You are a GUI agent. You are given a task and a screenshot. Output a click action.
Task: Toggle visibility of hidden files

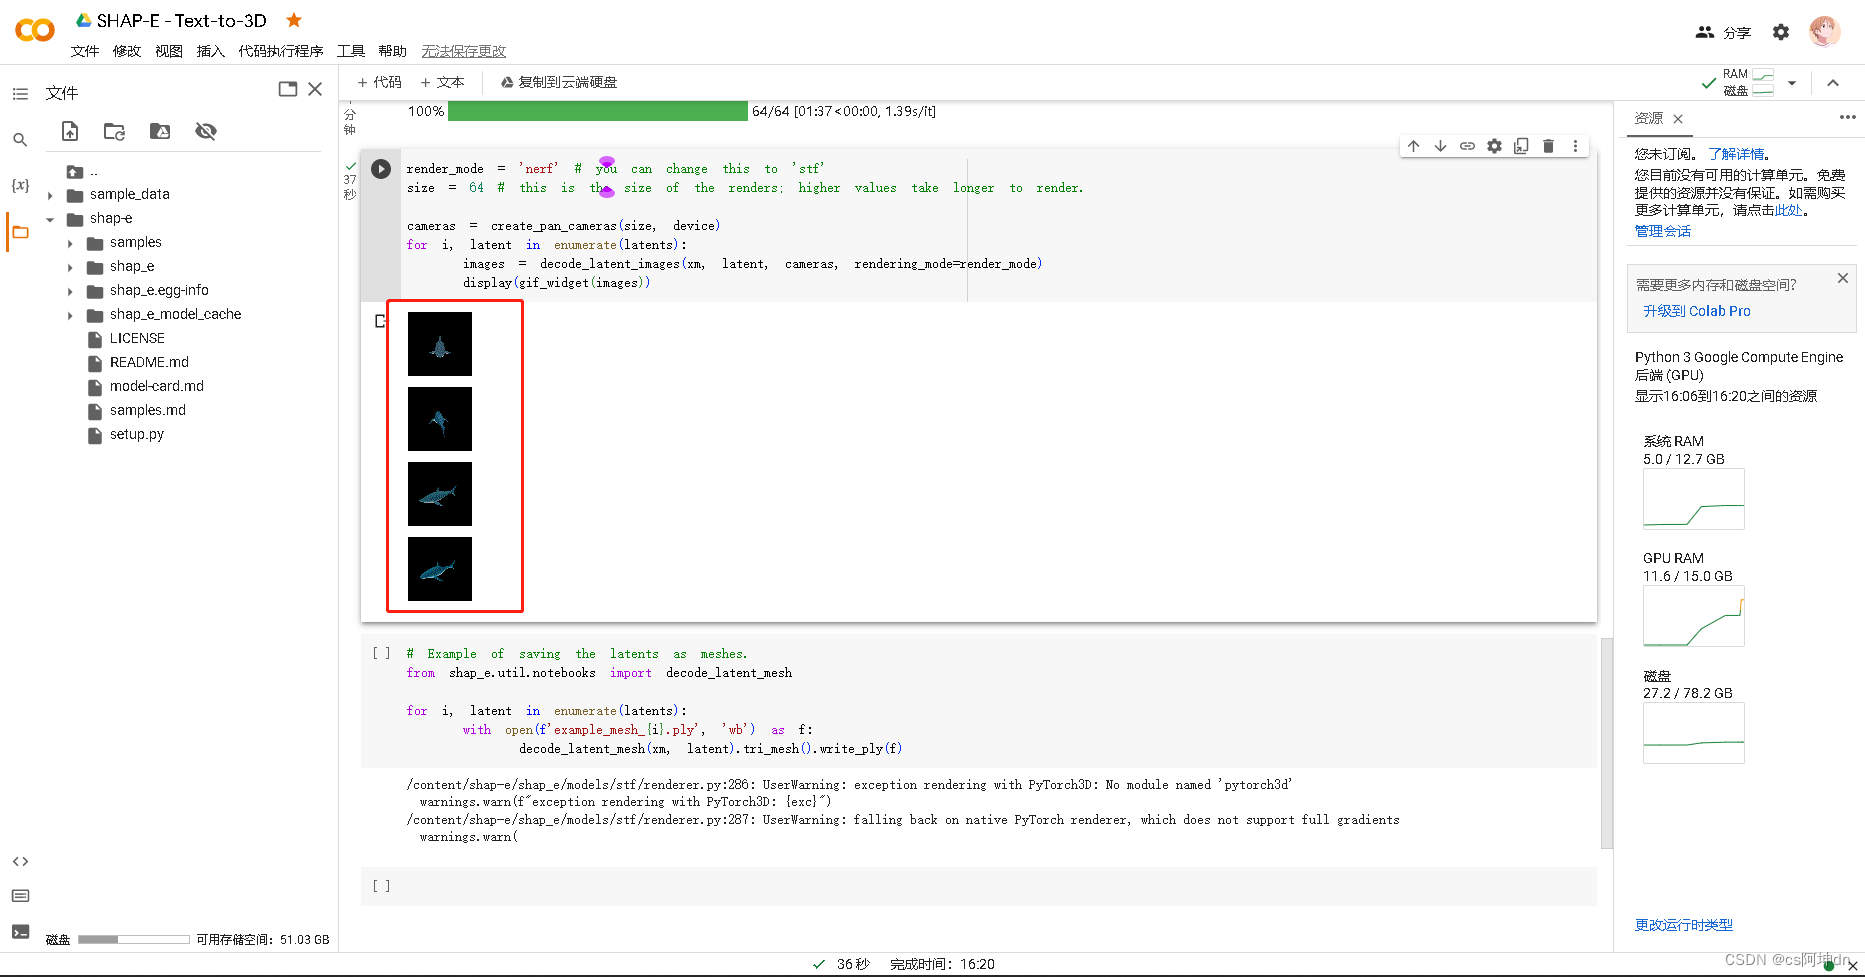point(206,131)
